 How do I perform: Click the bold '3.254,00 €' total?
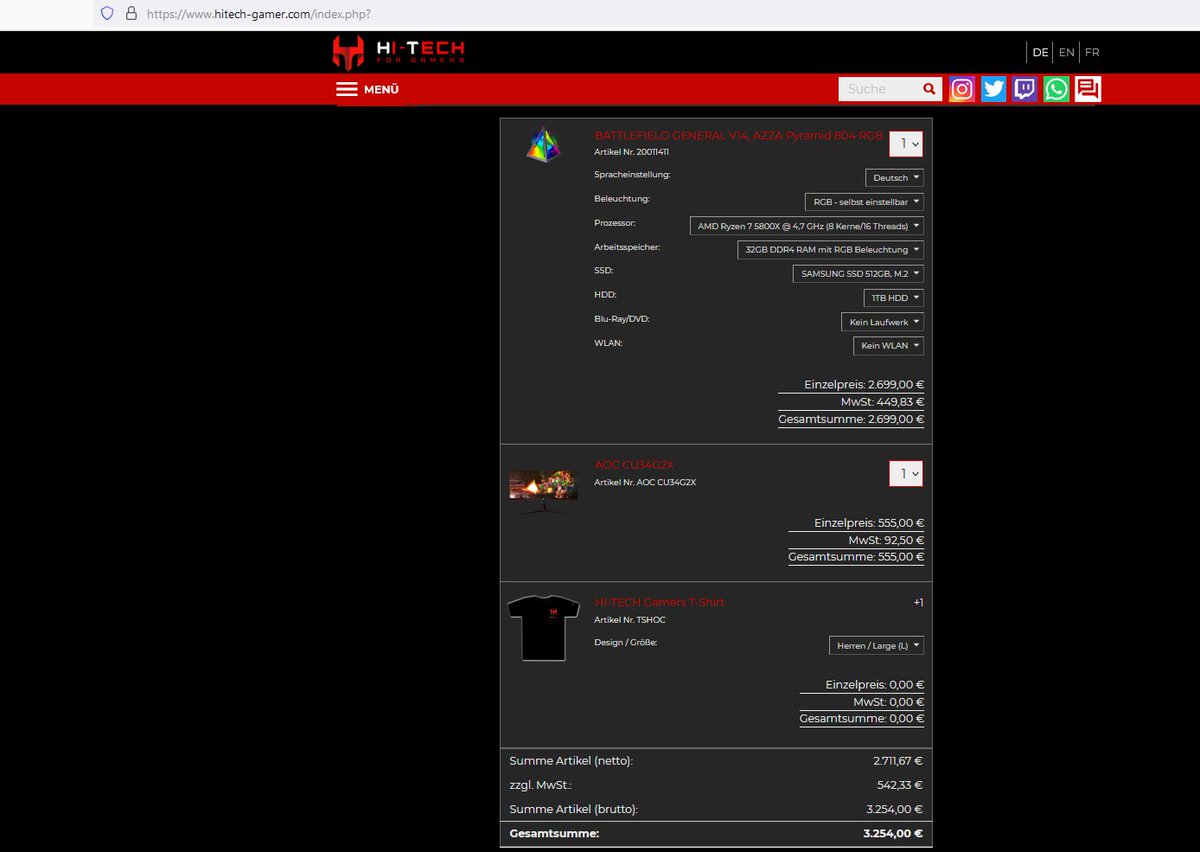tap(893, 833)
